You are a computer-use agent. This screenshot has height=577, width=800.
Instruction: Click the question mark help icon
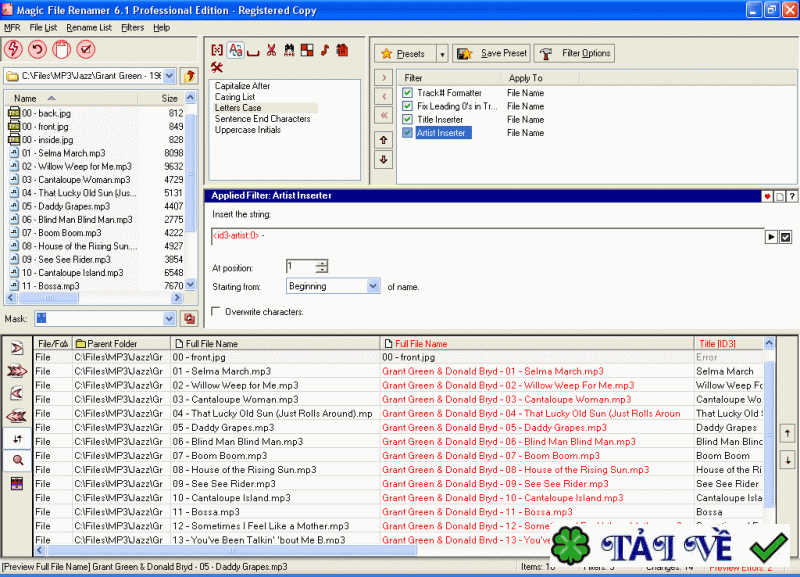[792, 196]
